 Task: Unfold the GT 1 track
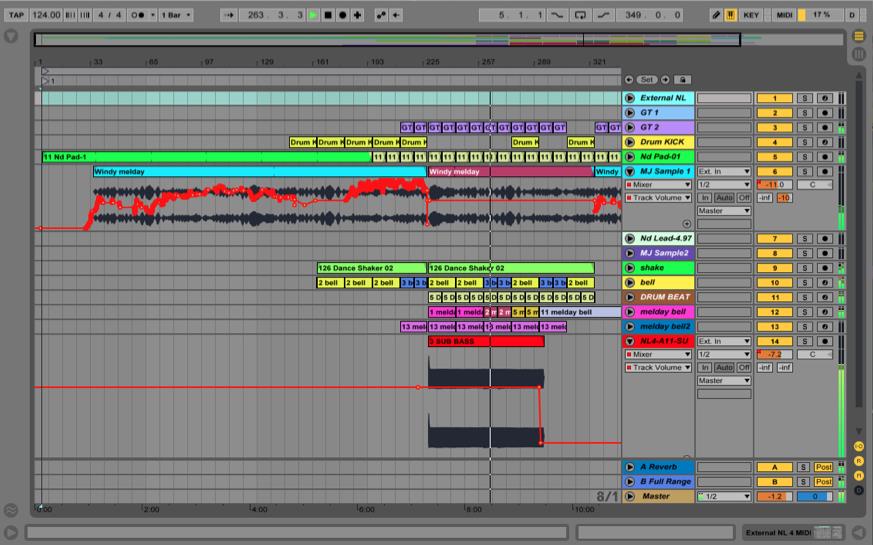pyautogui.click(x=630, y=112)
